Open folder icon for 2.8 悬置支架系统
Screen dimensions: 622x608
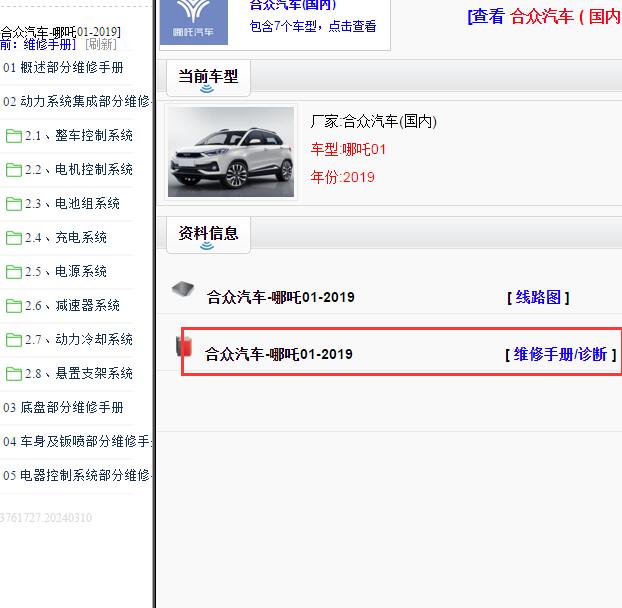[14, 374]
